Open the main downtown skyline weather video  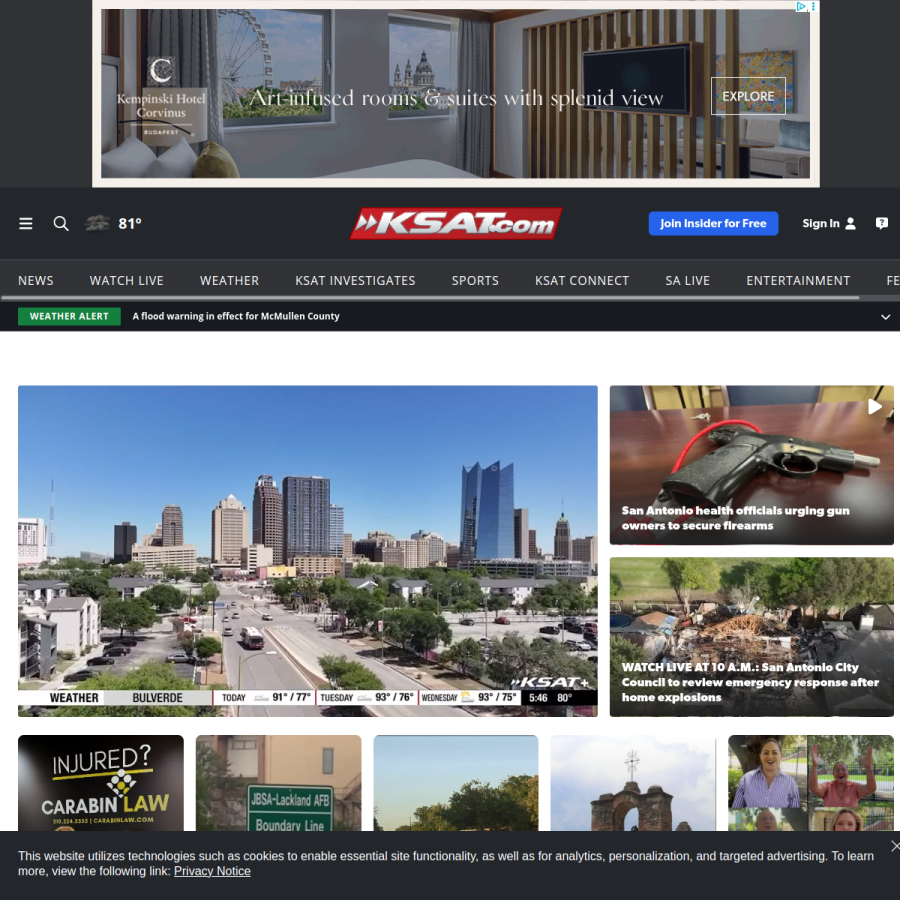(x=308, y=550)
